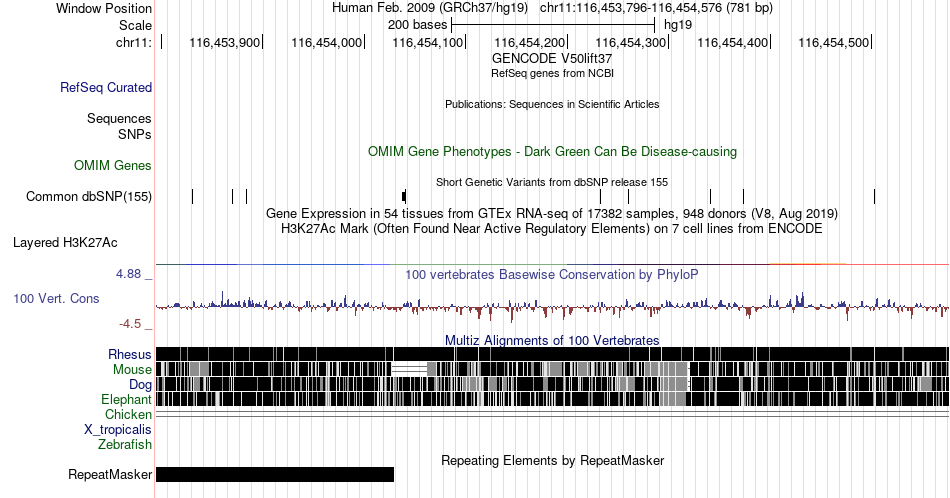Click the GTEx Gene Expression track title

coord(552,213)
